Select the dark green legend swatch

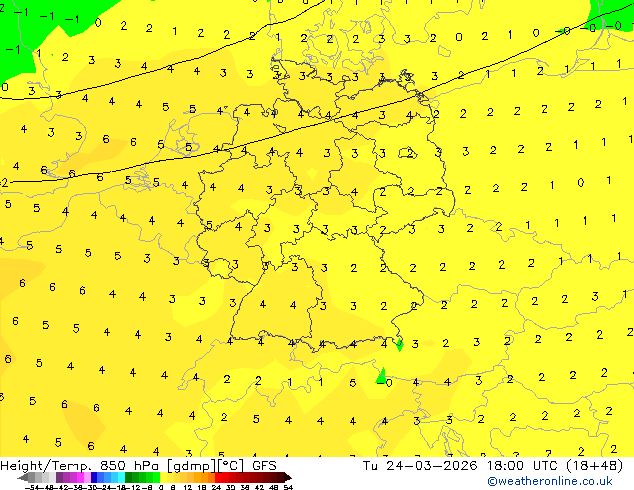click(x=129, y=477)
